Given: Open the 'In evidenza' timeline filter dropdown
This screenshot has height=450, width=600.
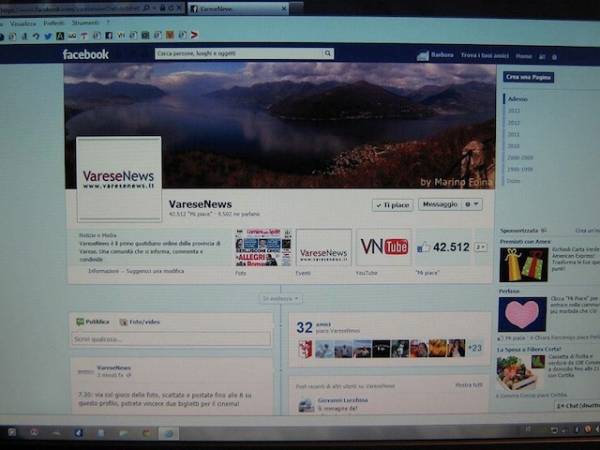Looking at the screenshot, I should (280, 298).
